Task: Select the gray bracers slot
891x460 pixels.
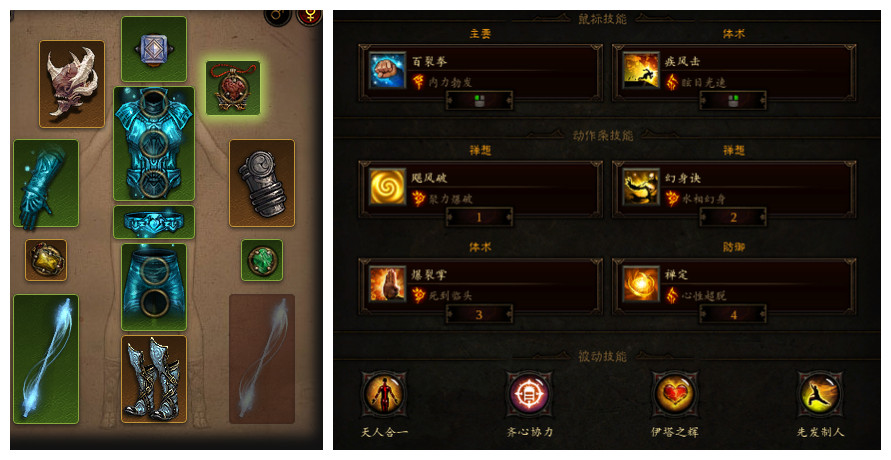Action: coord(262,183)
